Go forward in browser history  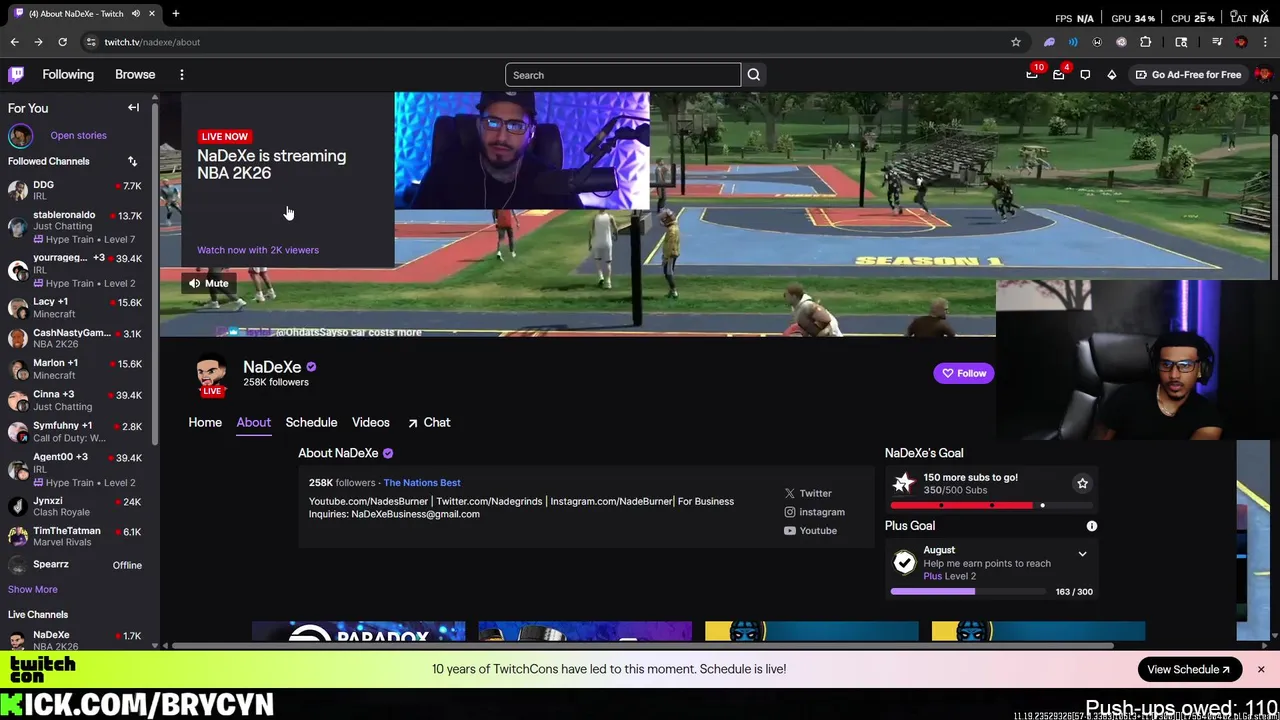tap(38, 42)
